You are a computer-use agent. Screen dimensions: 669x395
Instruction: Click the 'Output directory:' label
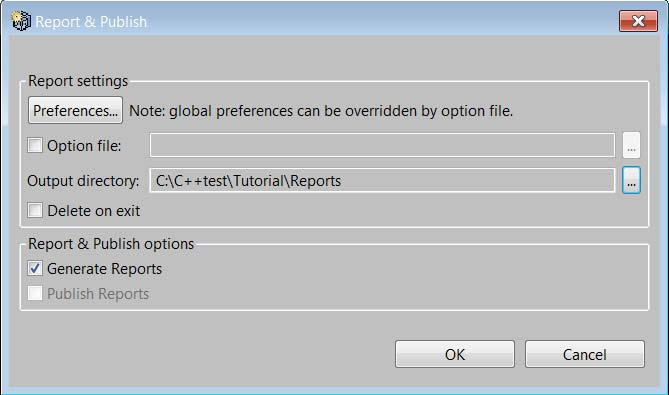83,181
